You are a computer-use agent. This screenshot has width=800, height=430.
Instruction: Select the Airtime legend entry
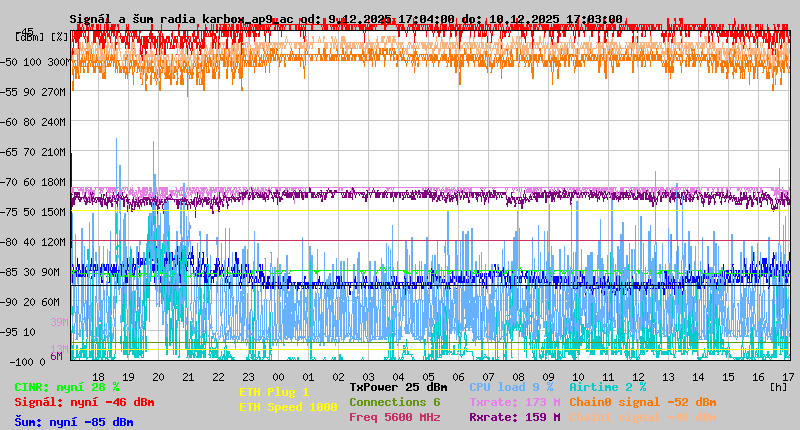tap(607, 387)
